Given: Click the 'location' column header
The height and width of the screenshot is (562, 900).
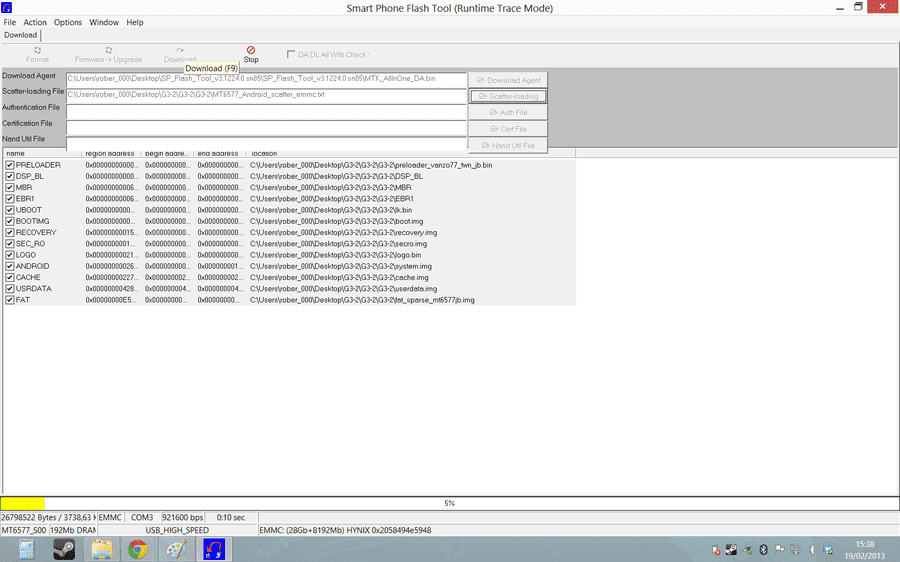Looking at the screenshot, I should tap(411, 153).
